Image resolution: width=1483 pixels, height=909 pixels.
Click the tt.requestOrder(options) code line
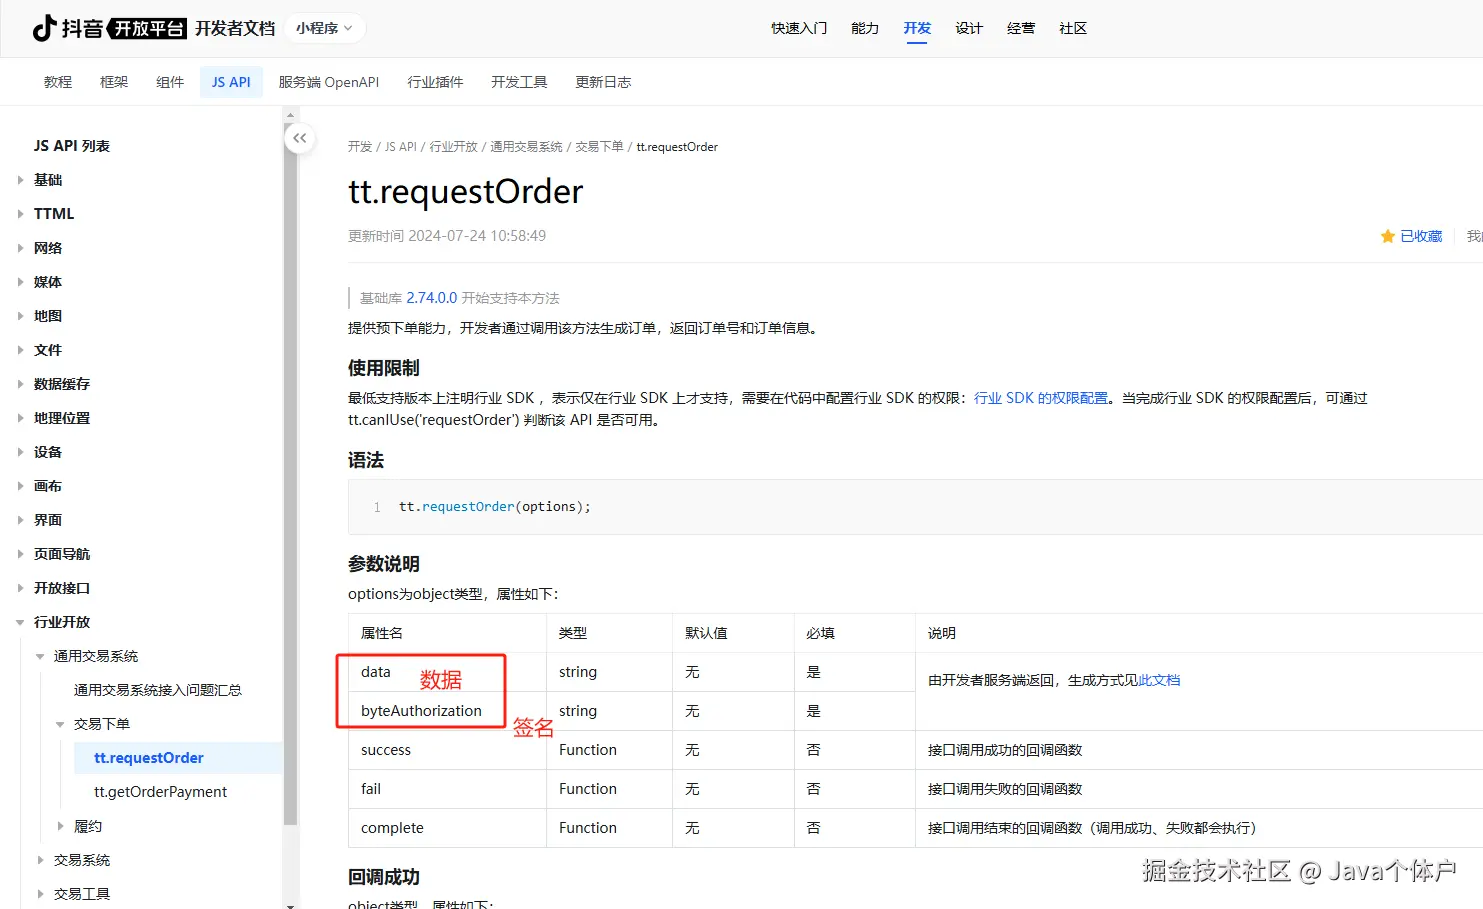[495, 507]
